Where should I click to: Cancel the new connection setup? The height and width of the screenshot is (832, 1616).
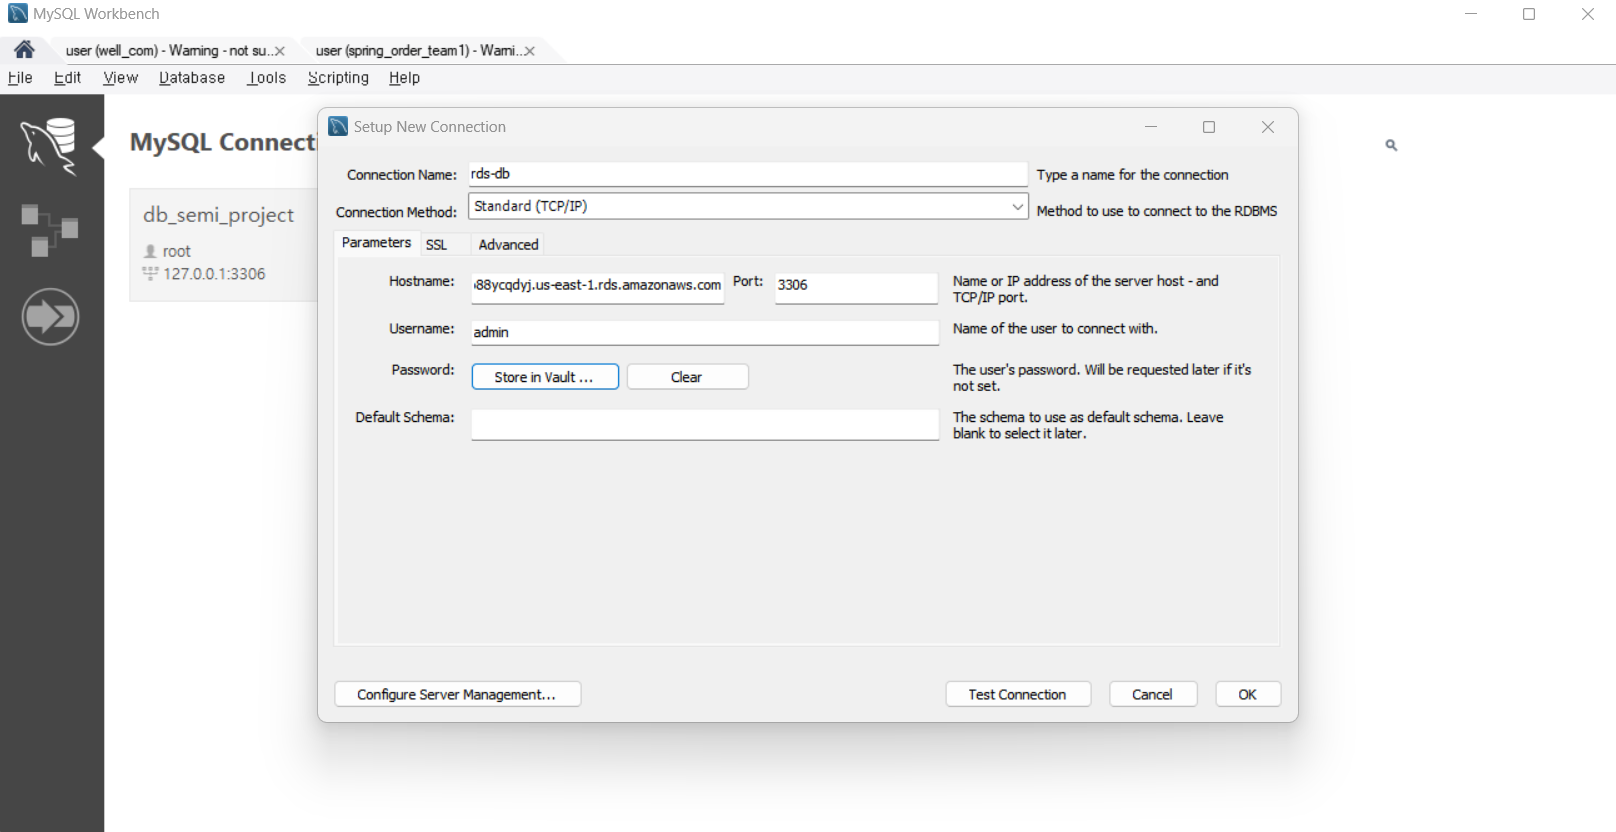click(1153, 694)
